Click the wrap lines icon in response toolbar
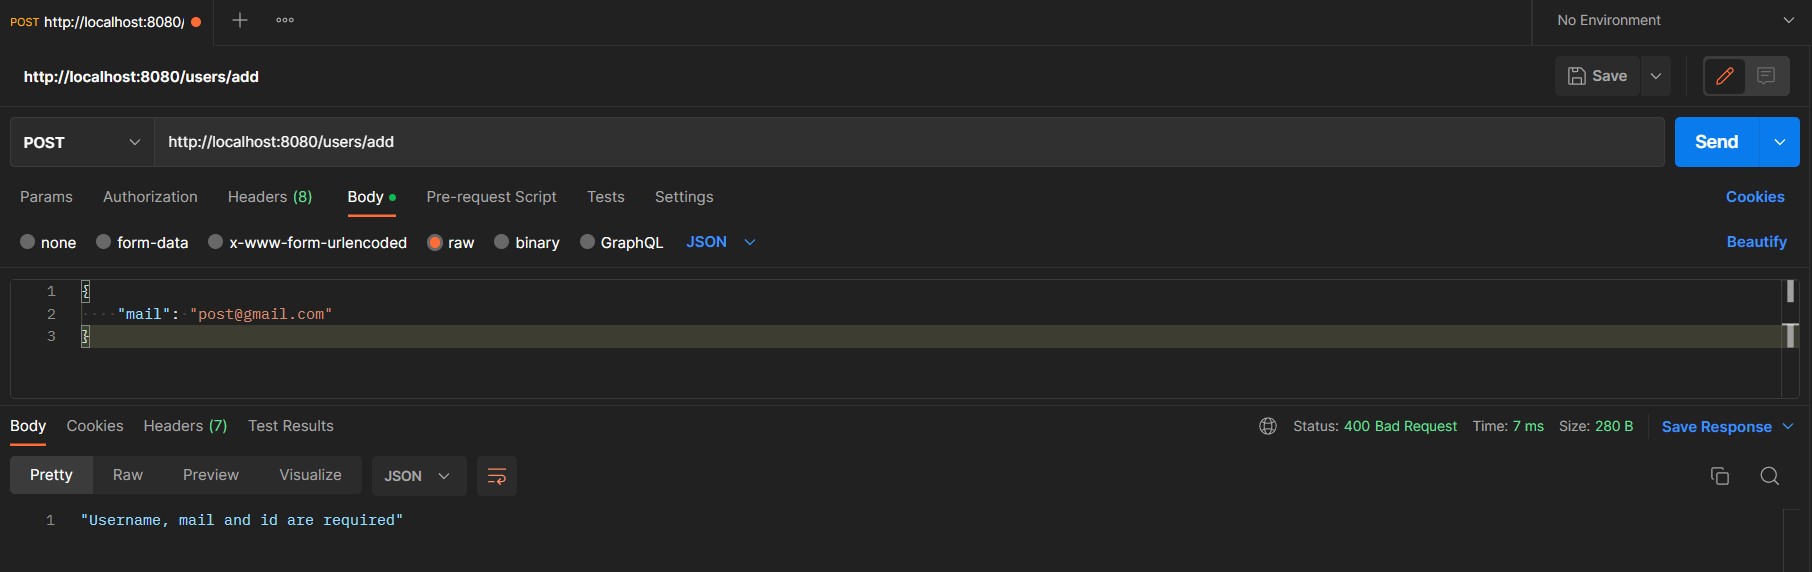The height and width of the screenshot is (572, 1812). pos(497,476)
